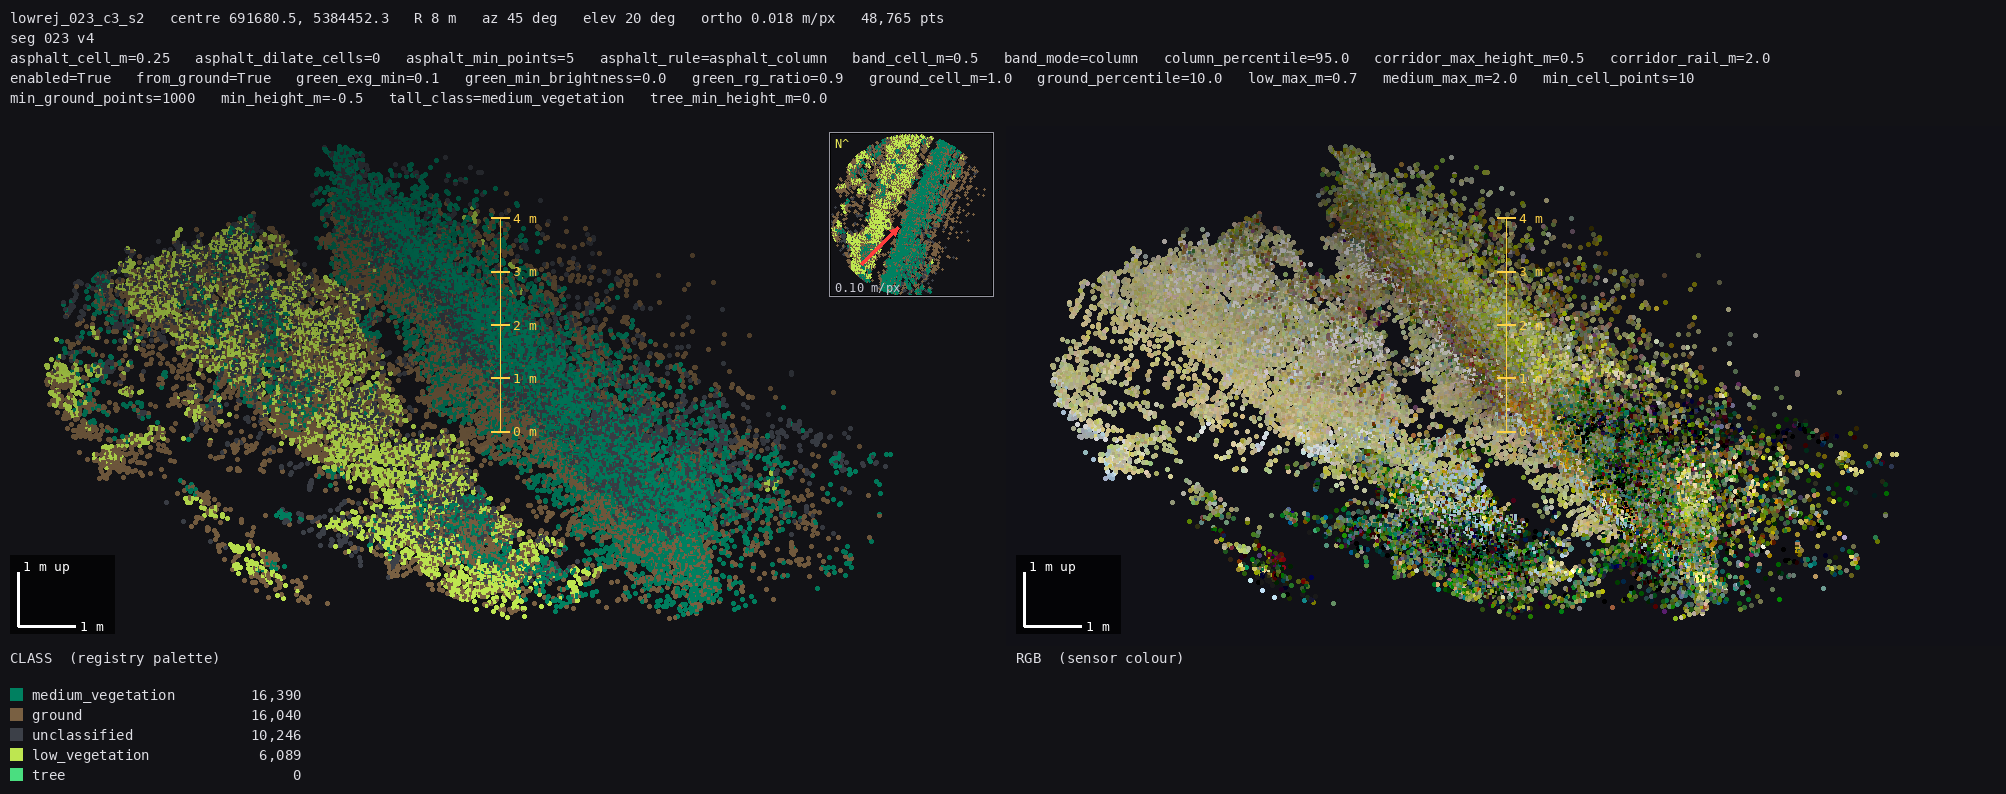Click the right panel 1 m scale box
Image resolution: width=2006 pixels, height=794 pixels.
pyautogui.click(x=1068, y=594)
